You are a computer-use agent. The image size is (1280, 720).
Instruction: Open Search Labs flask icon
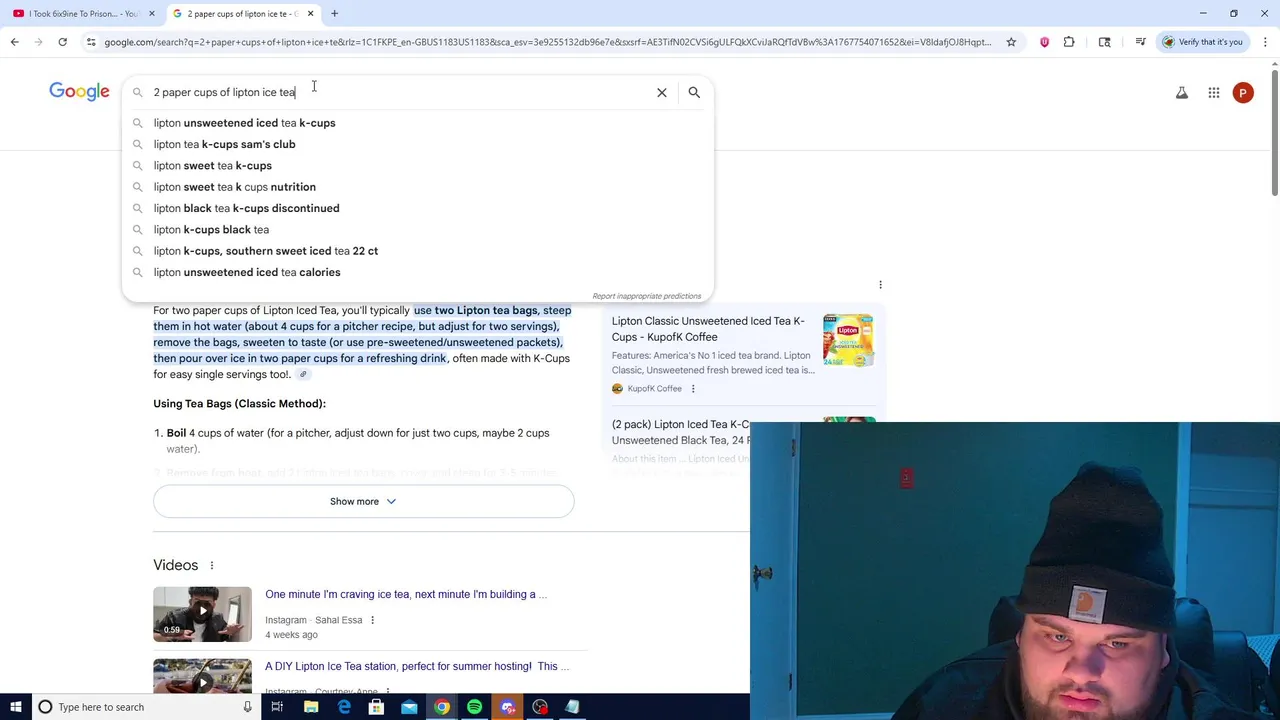1181,93
